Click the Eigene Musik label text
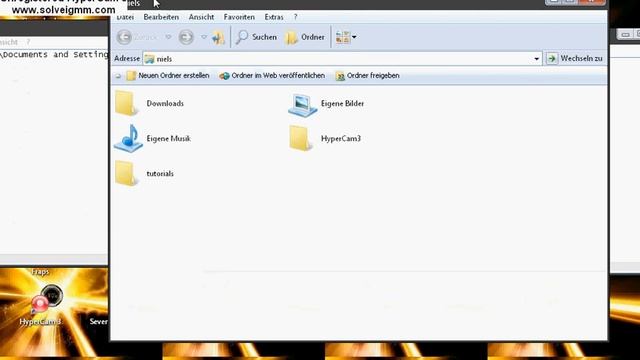640x360 pixels. point(169,139)
